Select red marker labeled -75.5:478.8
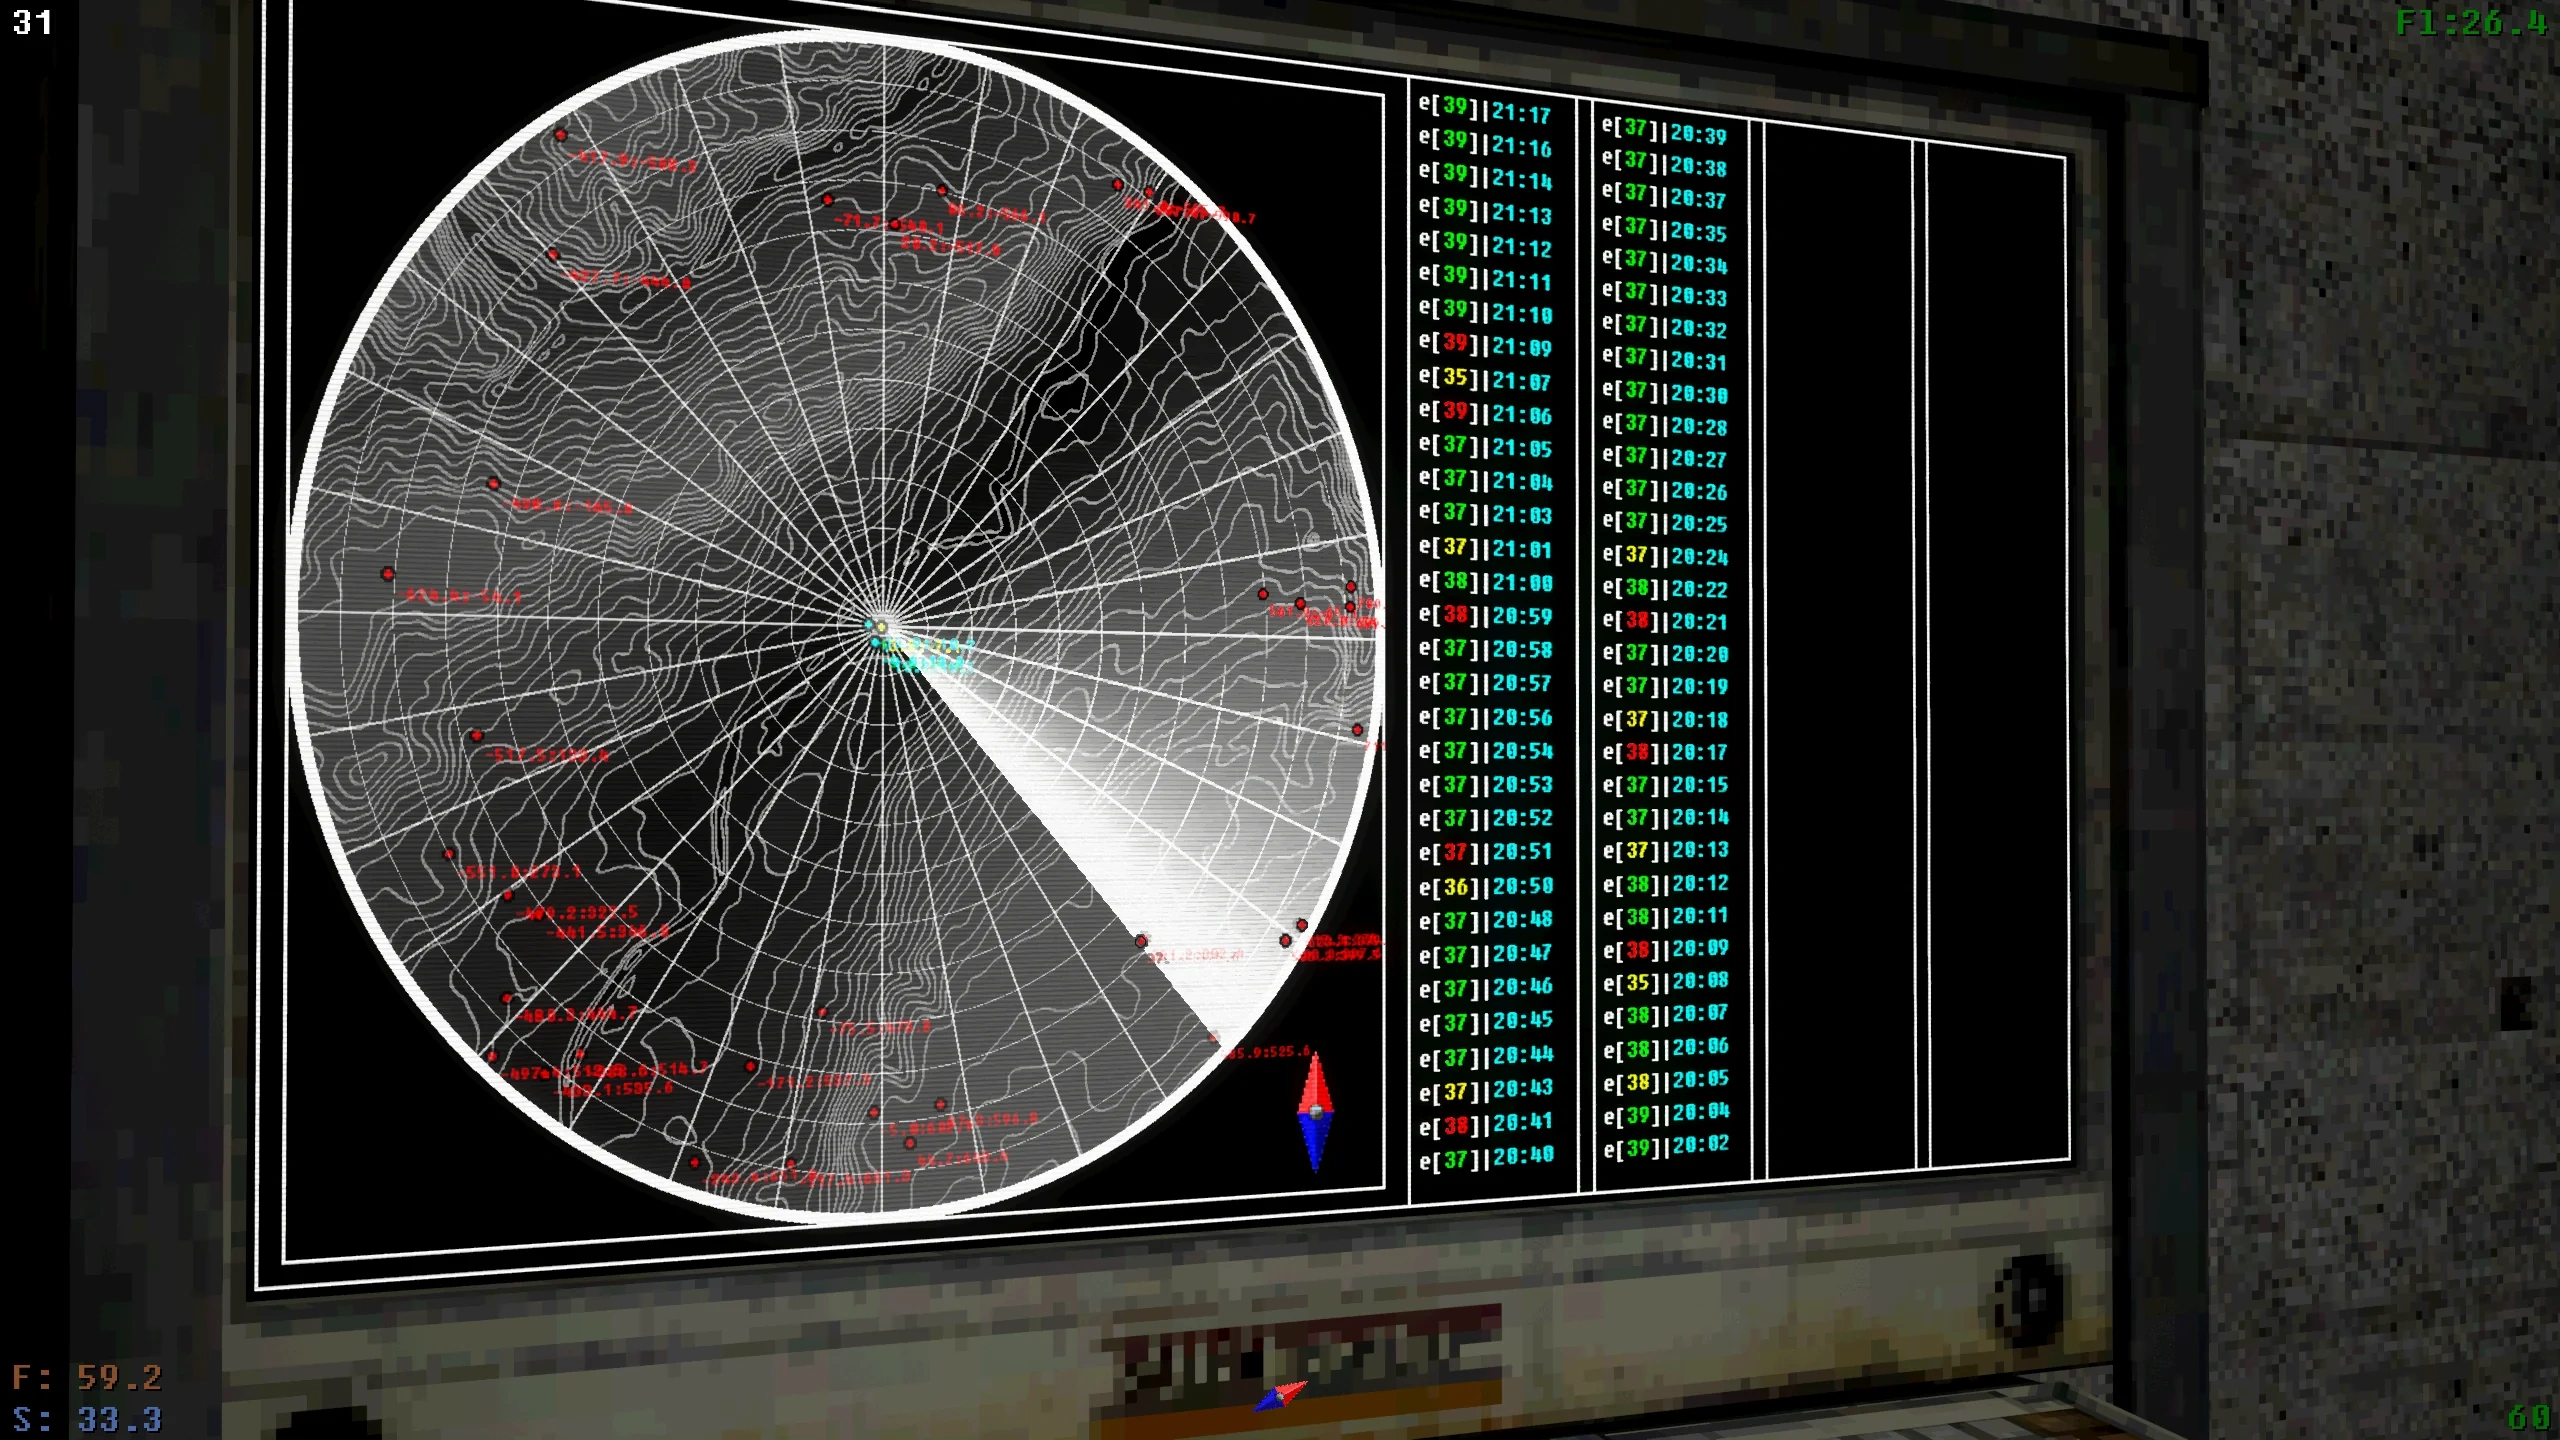 point(823,1013)
